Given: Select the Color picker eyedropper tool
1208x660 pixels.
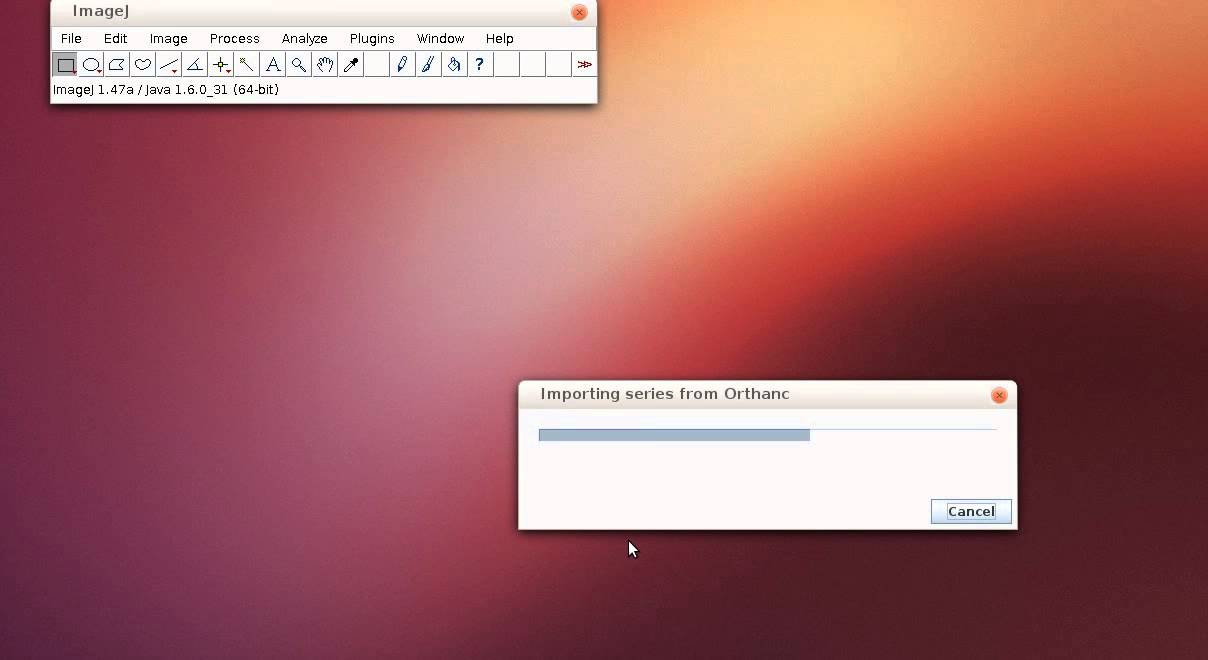Looking at the screenshot, I should tap(351, 65).
